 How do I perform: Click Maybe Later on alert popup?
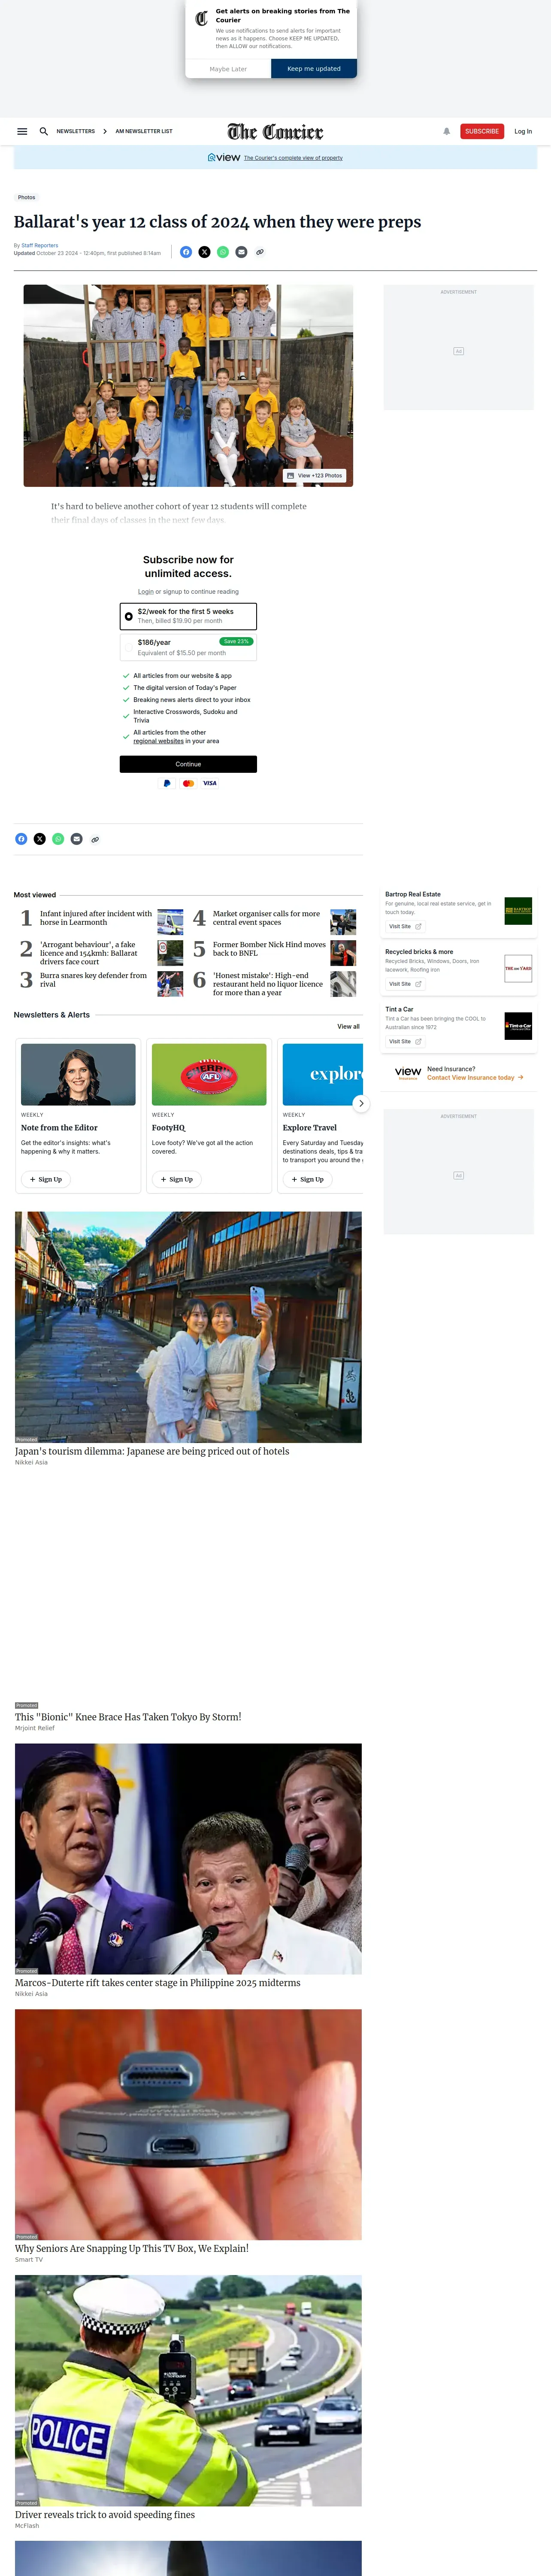[228, 69]
